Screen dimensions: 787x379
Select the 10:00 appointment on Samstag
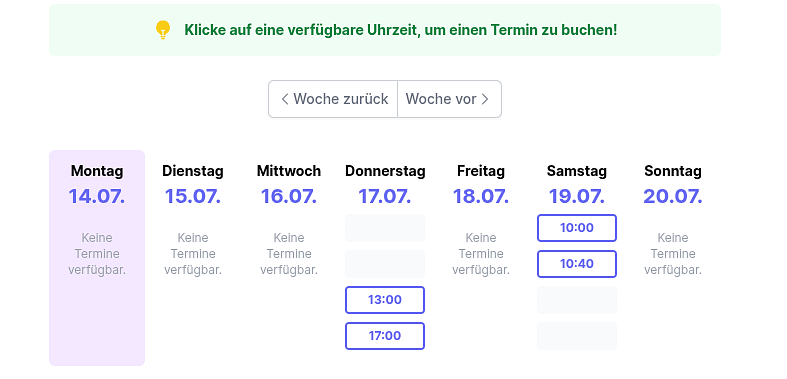coord(577,228)
